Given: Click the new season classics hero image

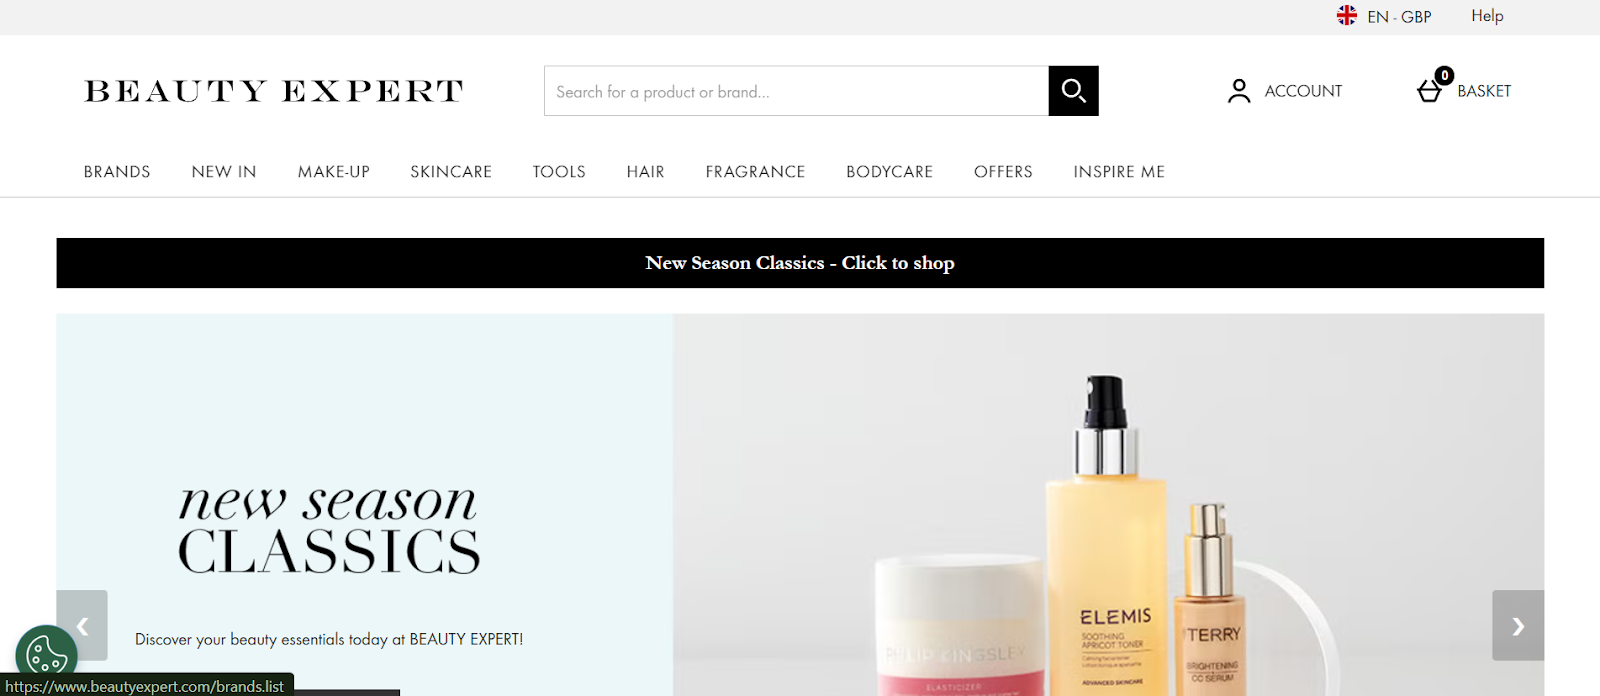Looking at the screenshot, I should click(800, 505).
